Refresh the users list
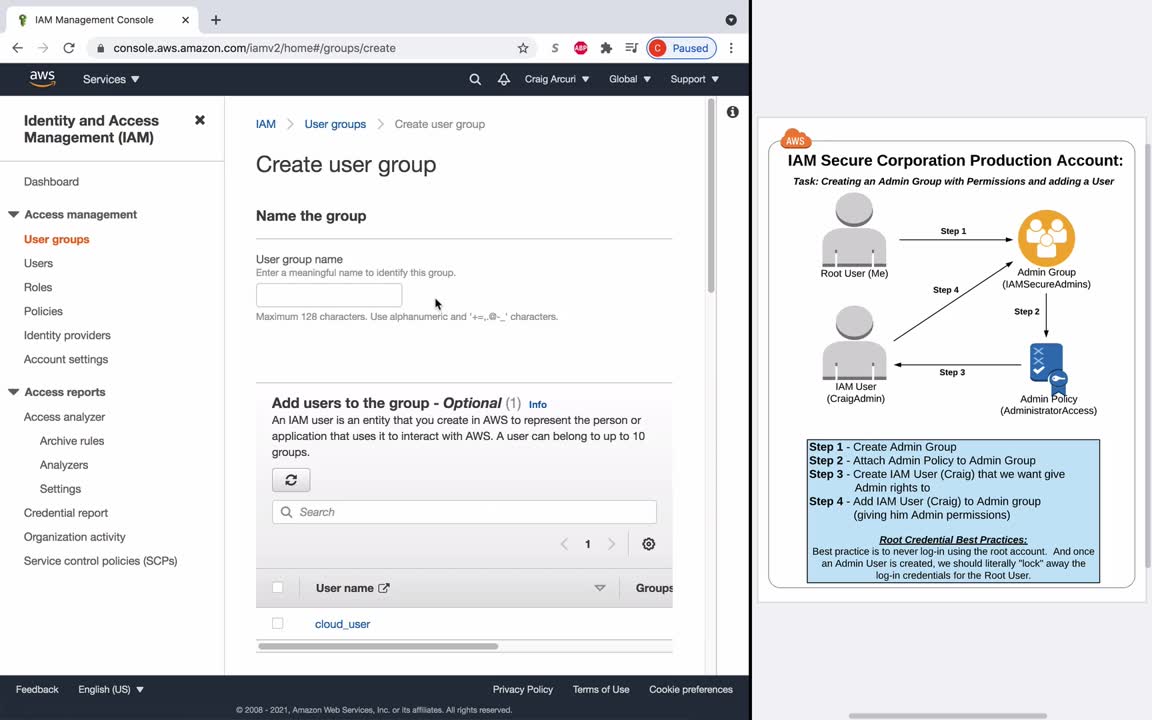 [291, 480]
